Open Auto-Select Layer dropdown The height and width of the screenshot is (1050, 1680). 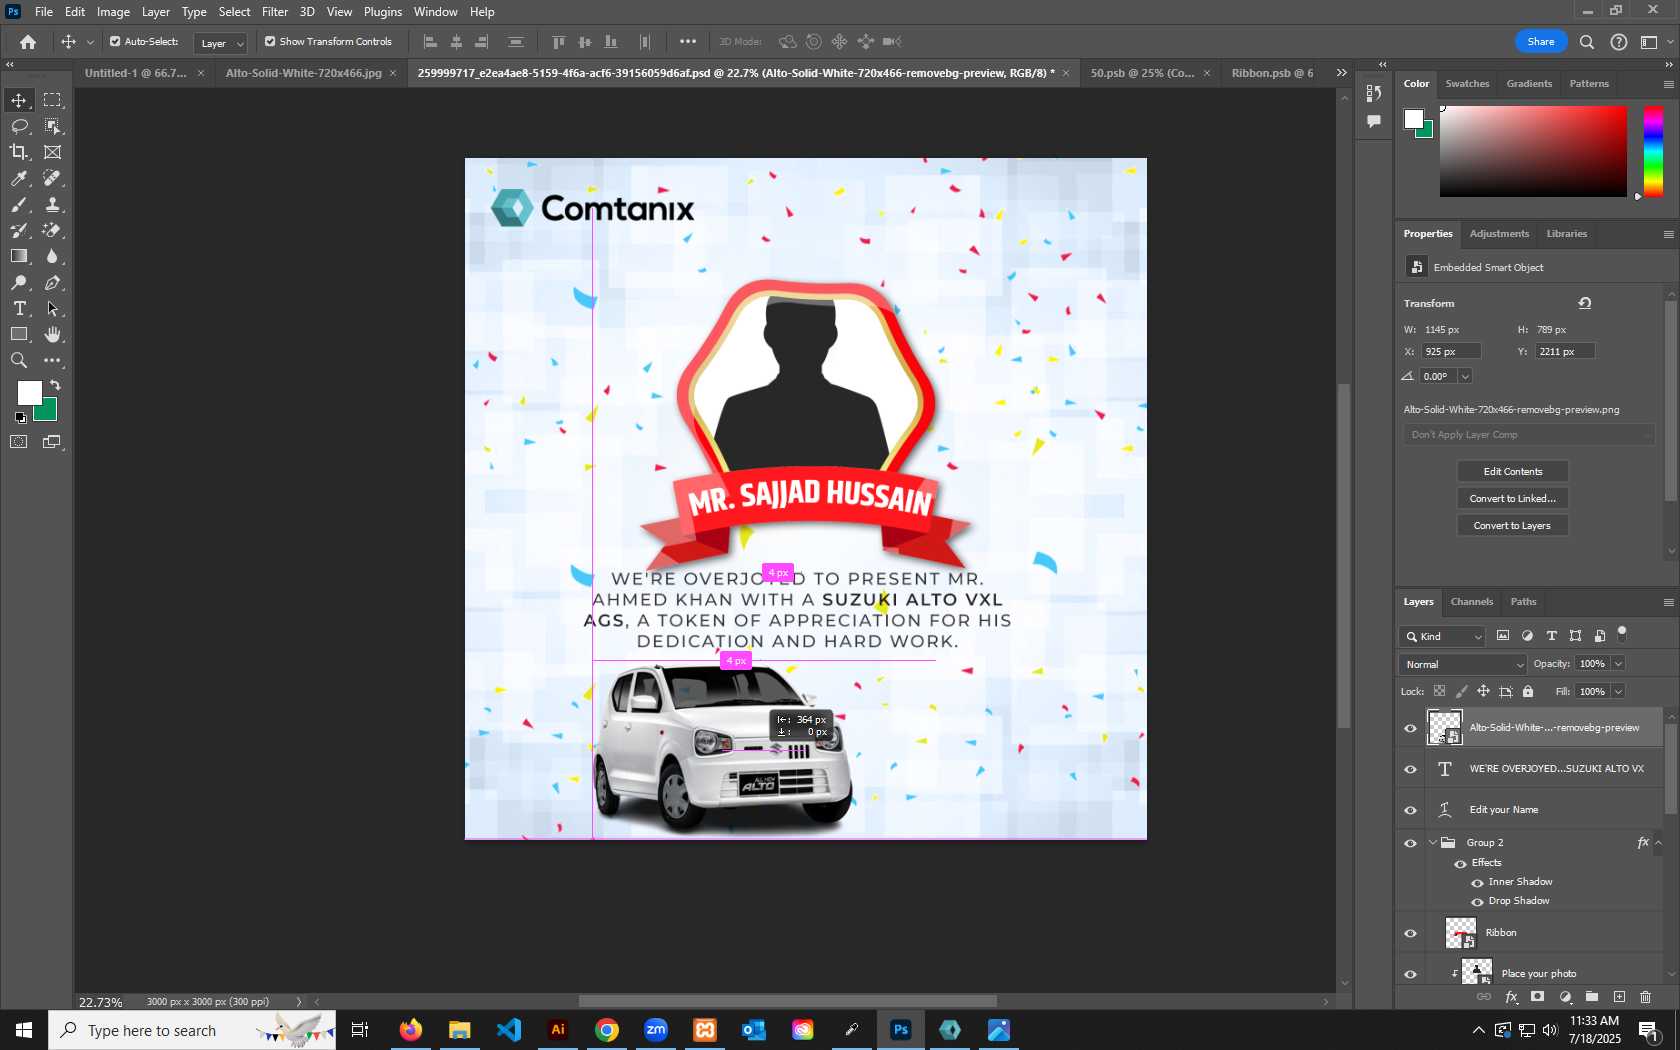[221, 43]
